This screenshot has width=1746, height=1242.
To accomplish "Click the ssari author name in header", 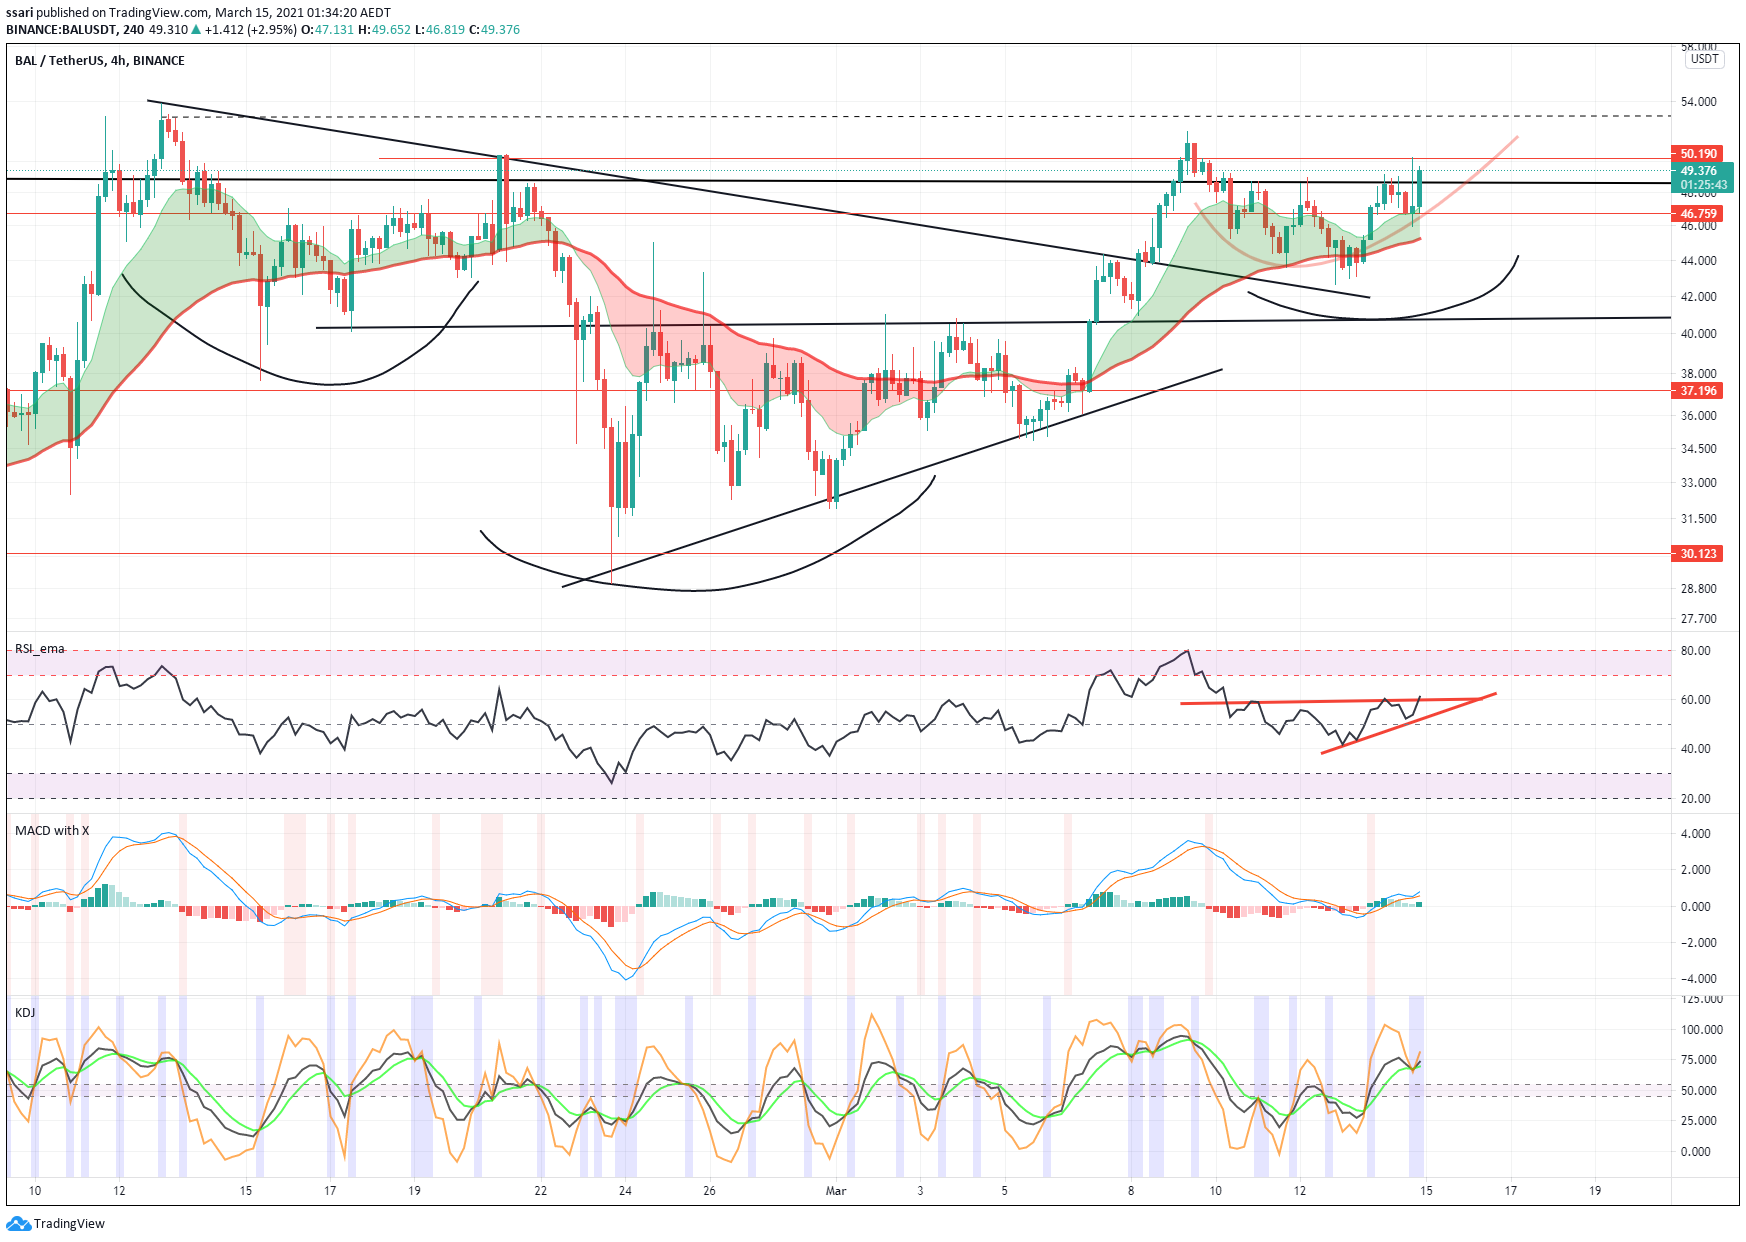I will 20,13.
